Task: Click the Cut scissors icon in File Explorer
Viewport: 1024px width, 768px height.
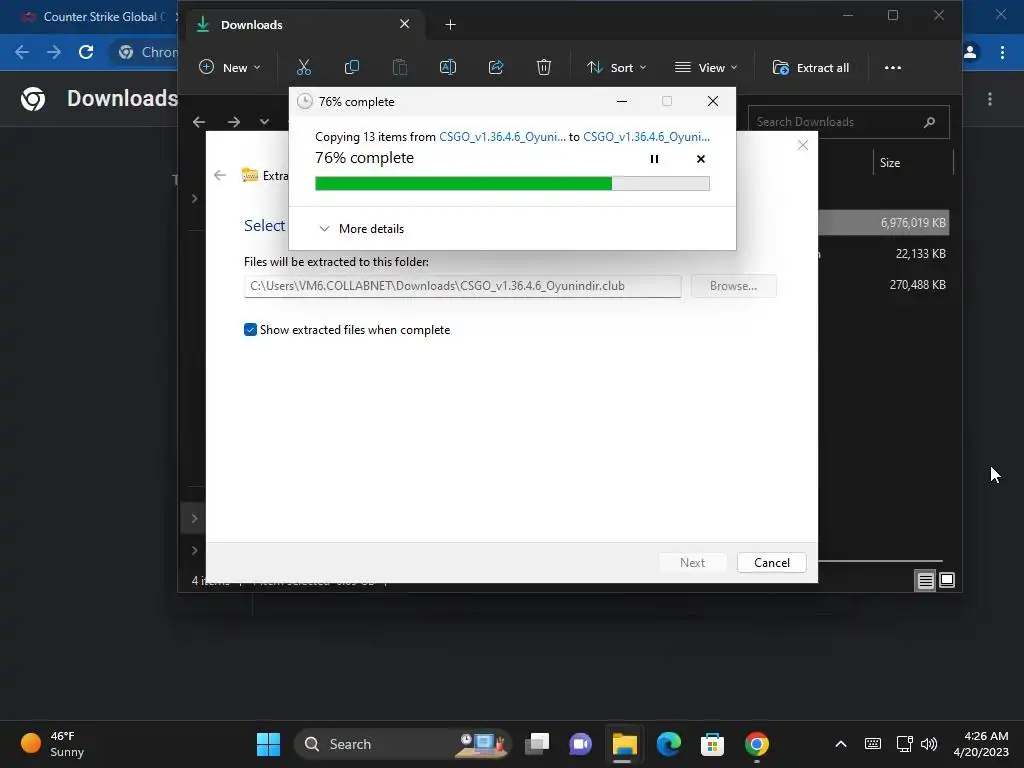Action: tap(304, 67)
